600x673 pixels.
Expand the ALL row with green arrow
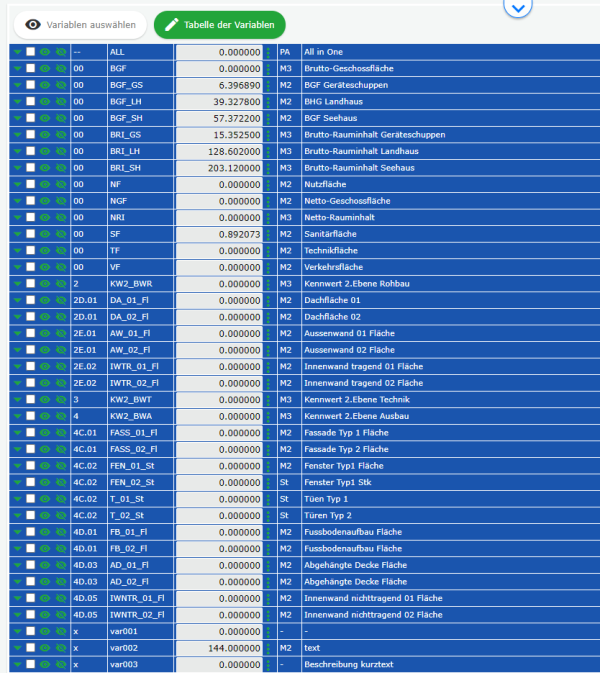coord(17,52)
